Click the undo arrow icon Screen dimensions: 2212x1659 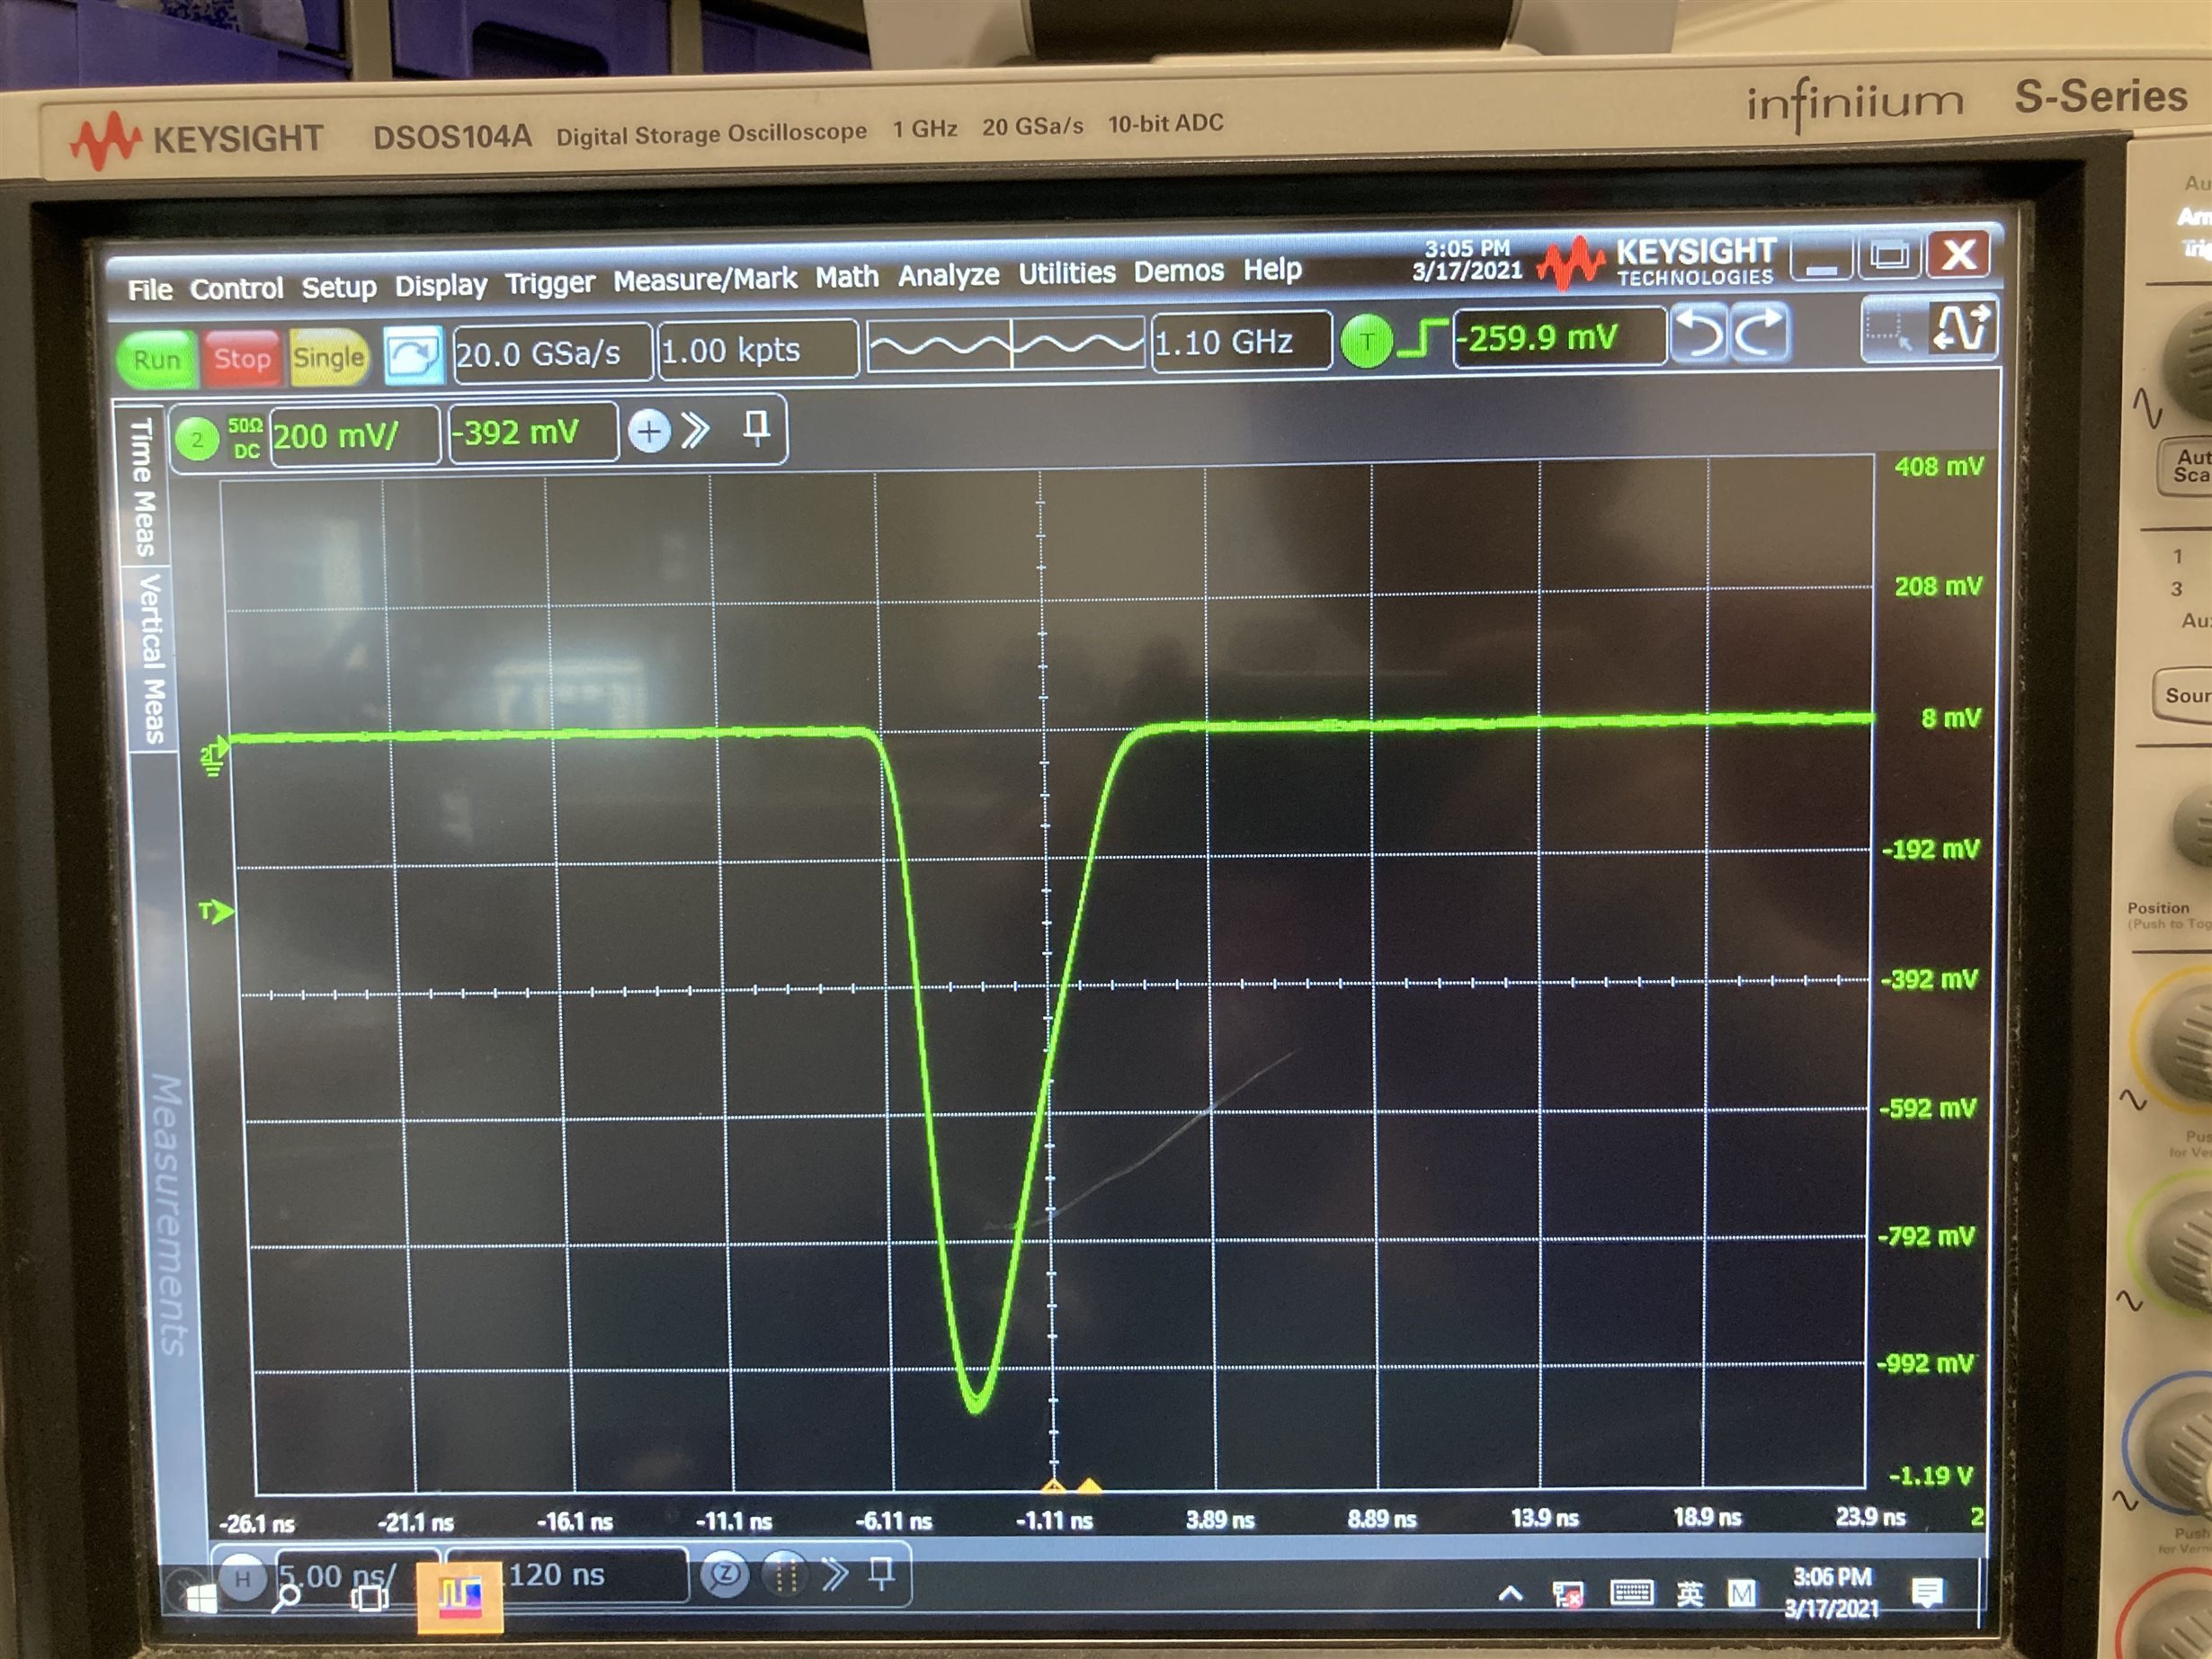click(x=1699, y=332)
